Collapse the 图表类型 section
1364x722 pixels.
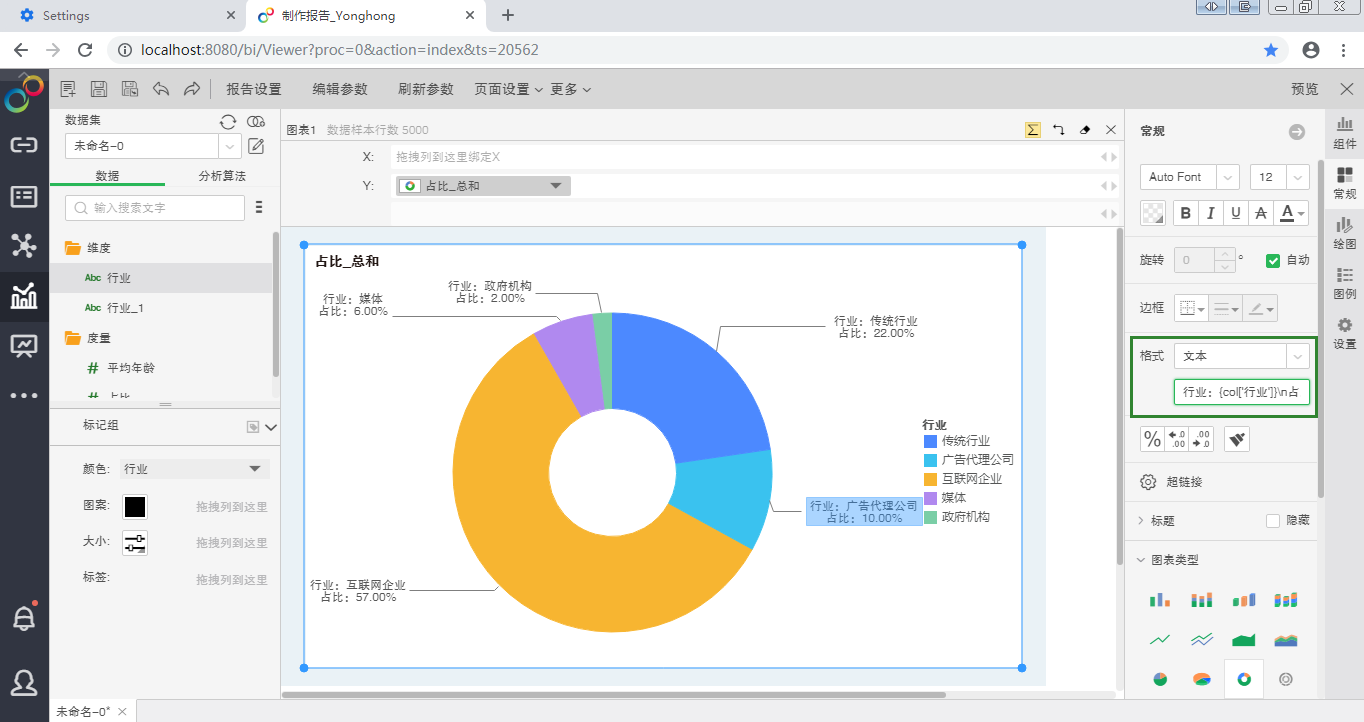1142,560
